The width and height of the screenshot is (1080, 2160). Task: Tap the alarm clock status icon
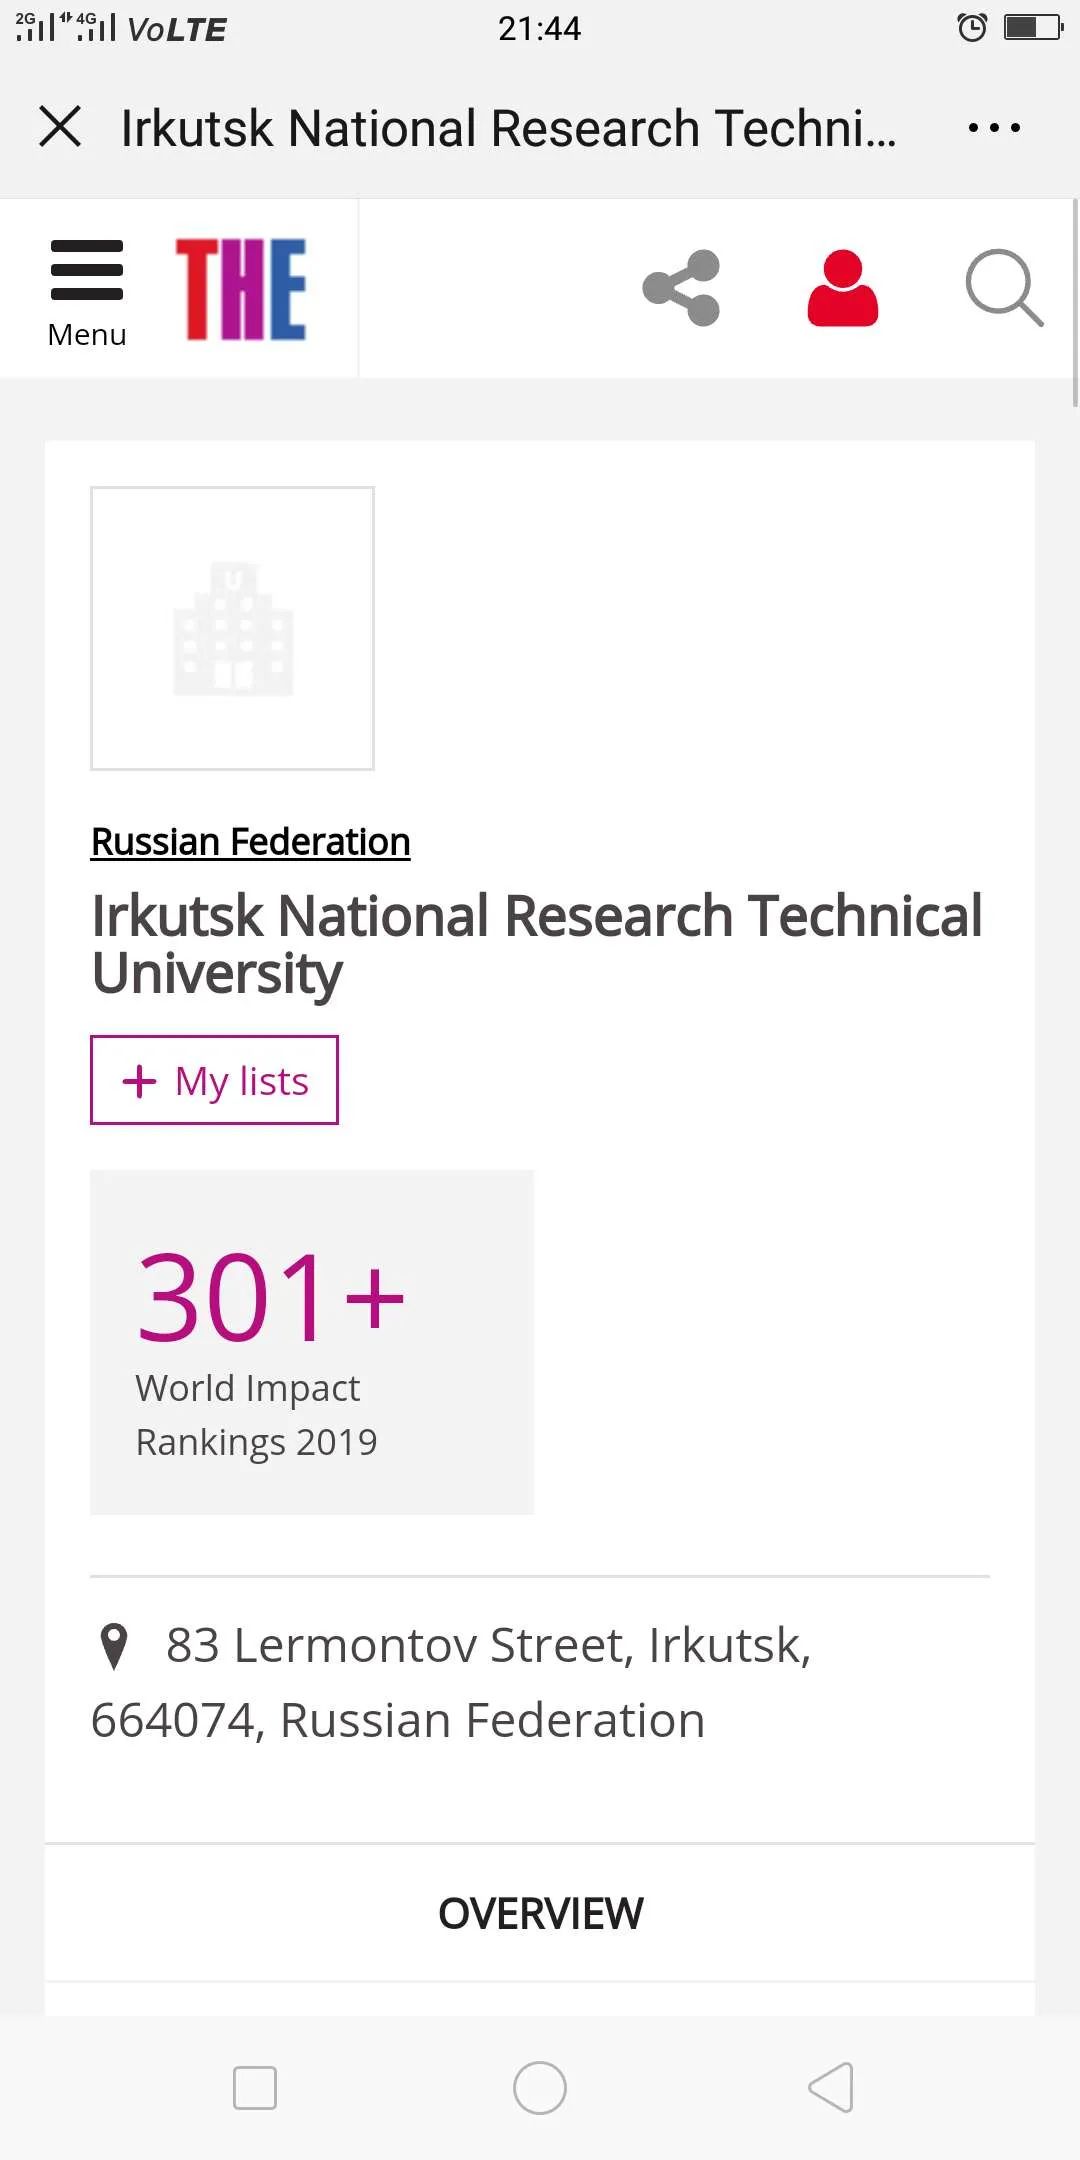(x=972, y=28)
